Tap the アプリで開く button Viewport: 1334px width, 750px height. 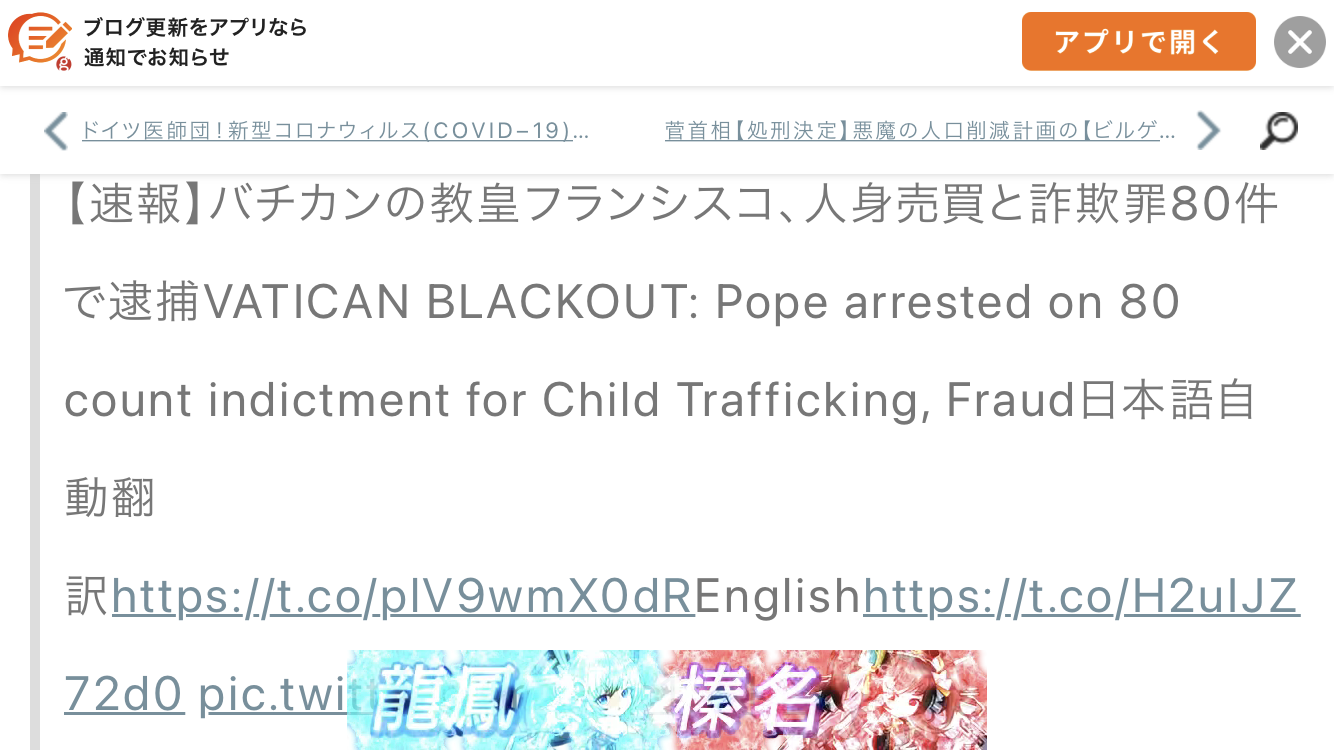[1138, 42]
